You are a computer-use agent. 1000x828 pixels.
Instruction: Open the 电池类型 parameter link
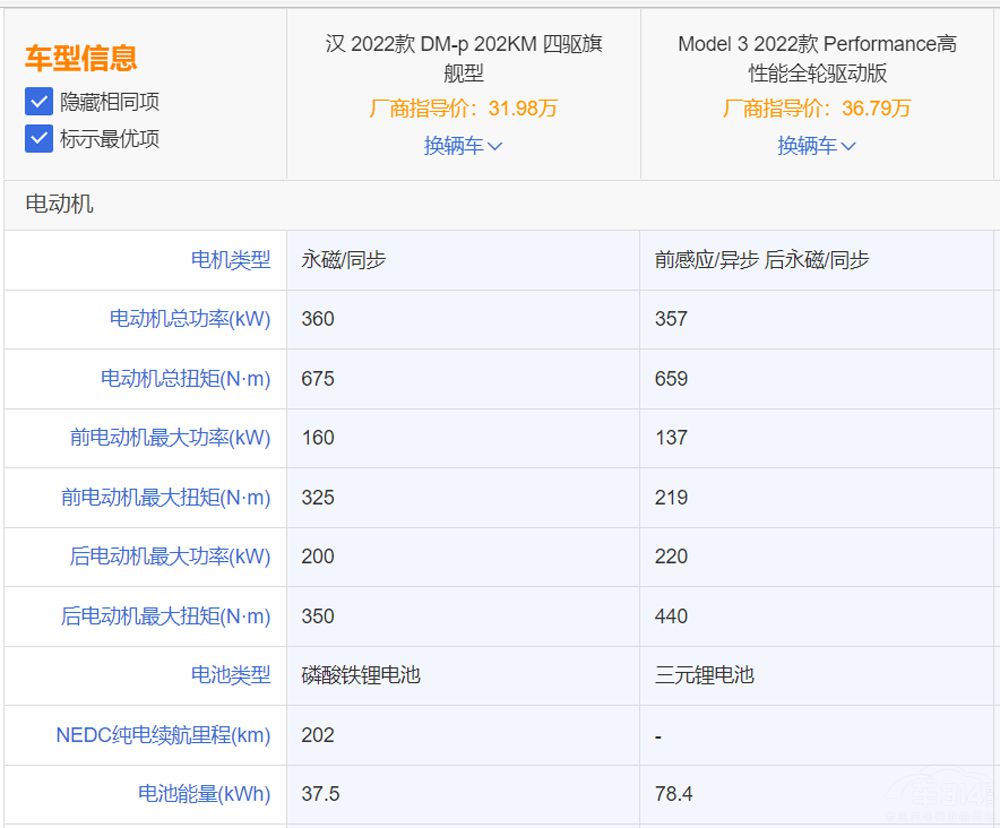232,676
